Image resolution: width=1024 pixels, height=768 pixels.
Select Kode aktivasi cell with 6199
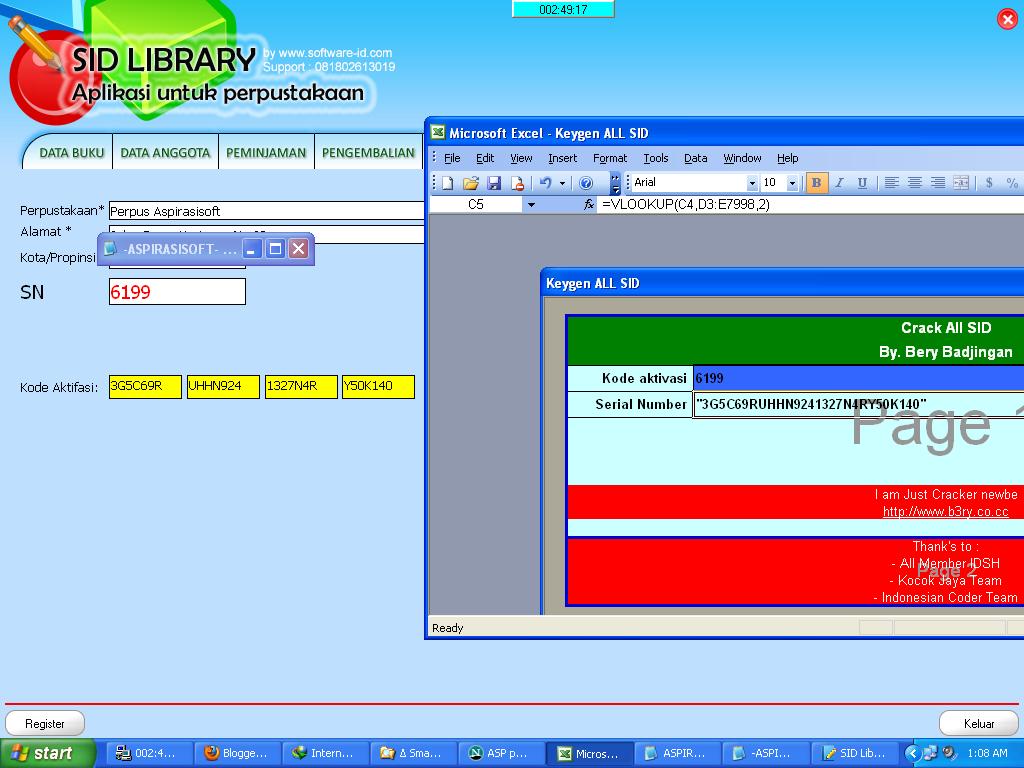point(858,378)
